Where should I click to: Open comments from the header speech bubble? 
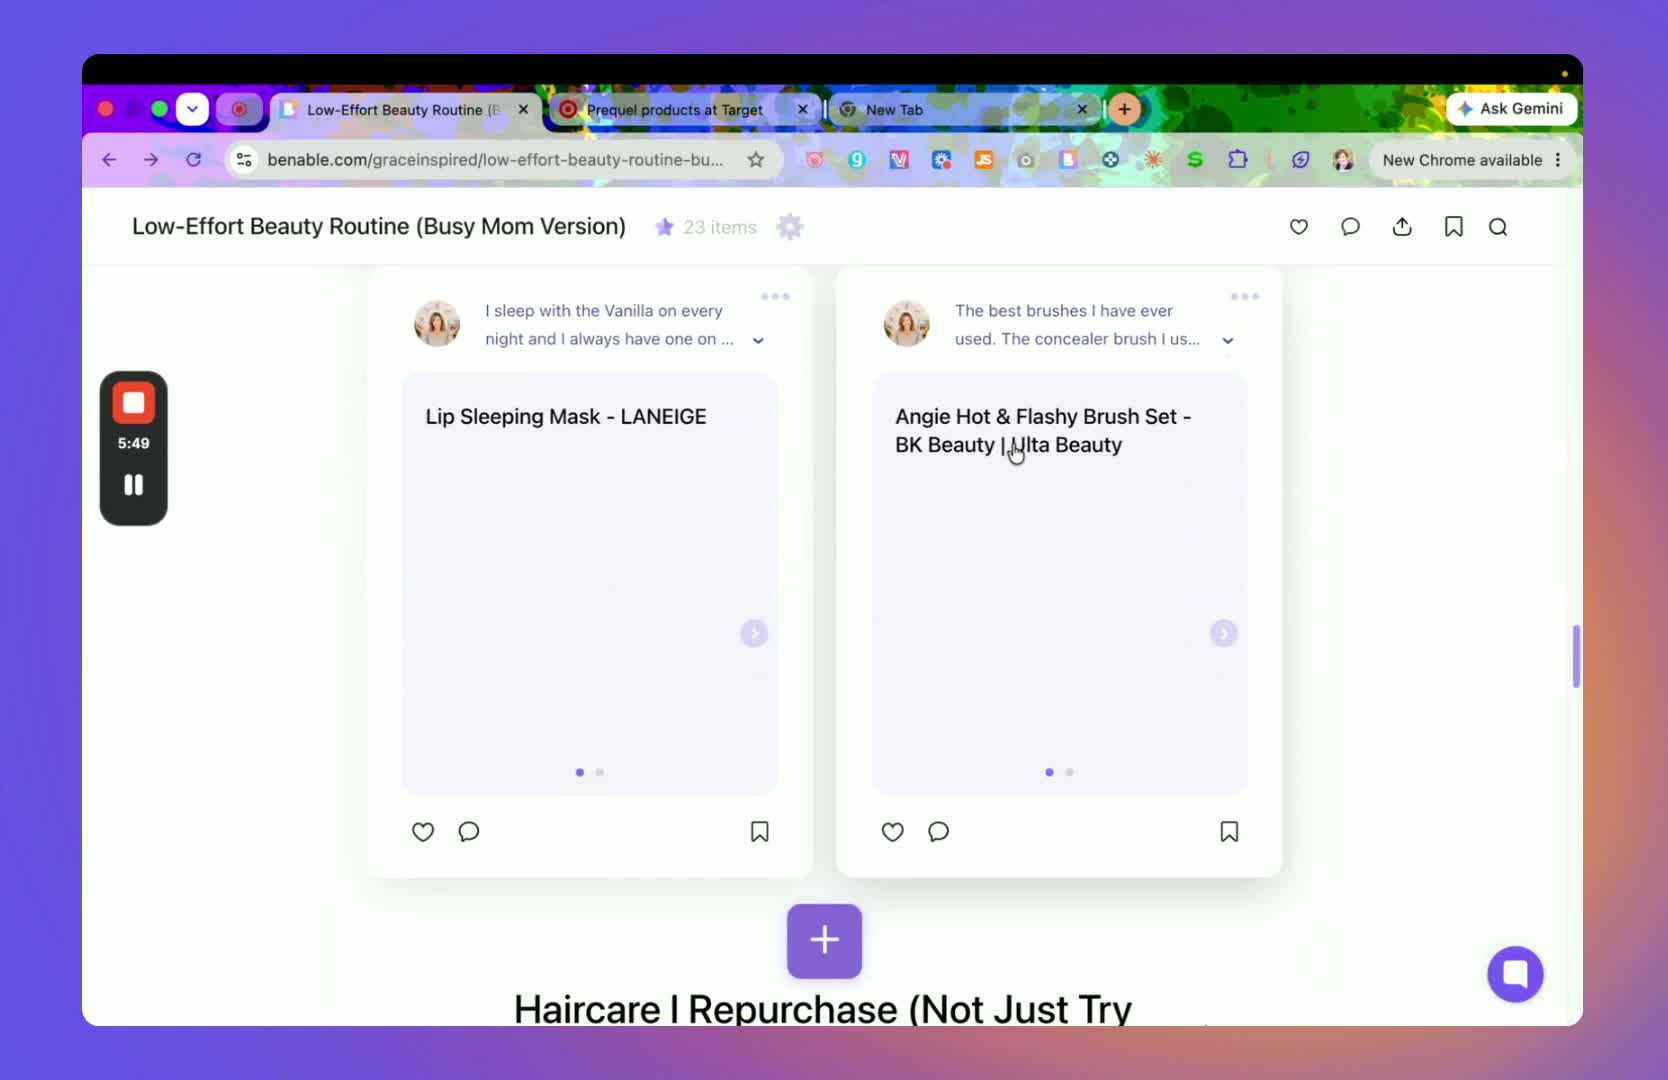pos(1350,227)
